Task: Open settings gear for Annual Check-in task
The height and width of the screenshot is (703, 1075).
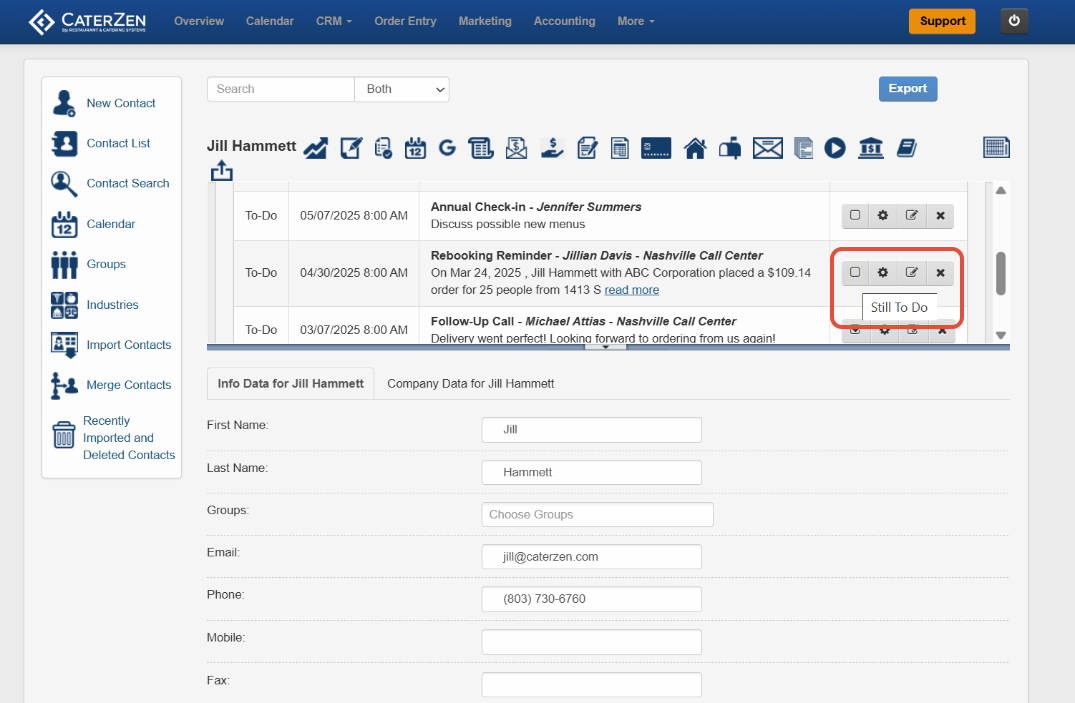Action: [883, 215]
